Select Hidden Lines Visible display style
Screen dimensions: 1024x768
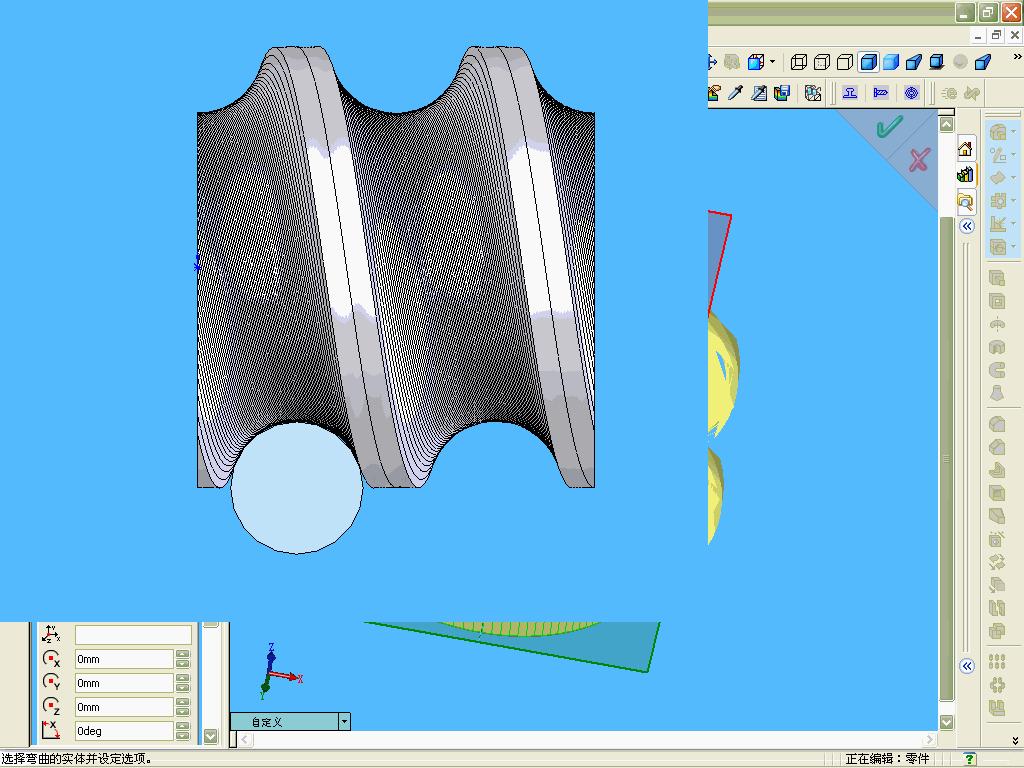(x=822, y=62)
